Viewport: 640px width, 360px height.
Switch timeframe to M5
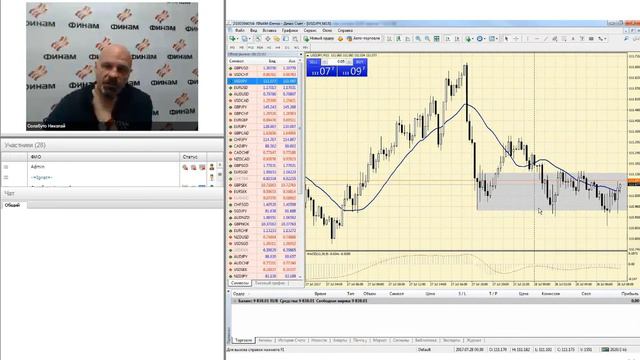click(x=241, y=47)
